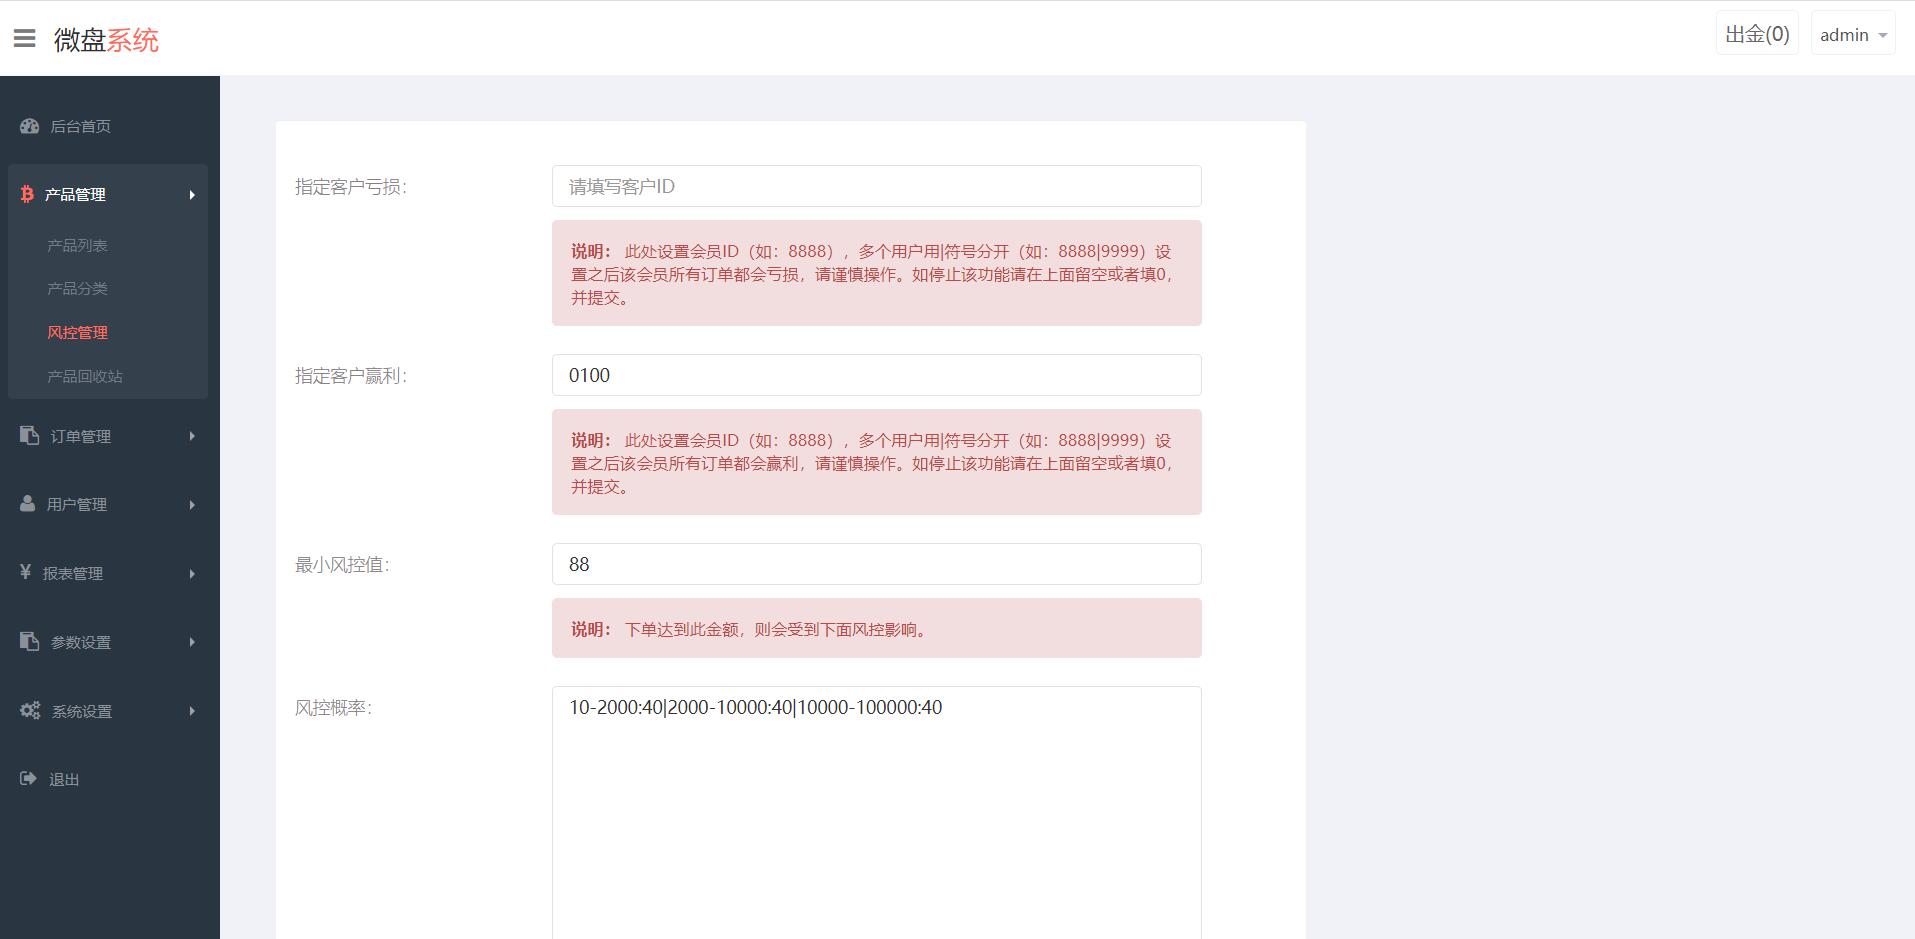Screen dimensions: 1915x939
Task: Select 风控管理 in the sidebar
Action: tap(77, 332)
